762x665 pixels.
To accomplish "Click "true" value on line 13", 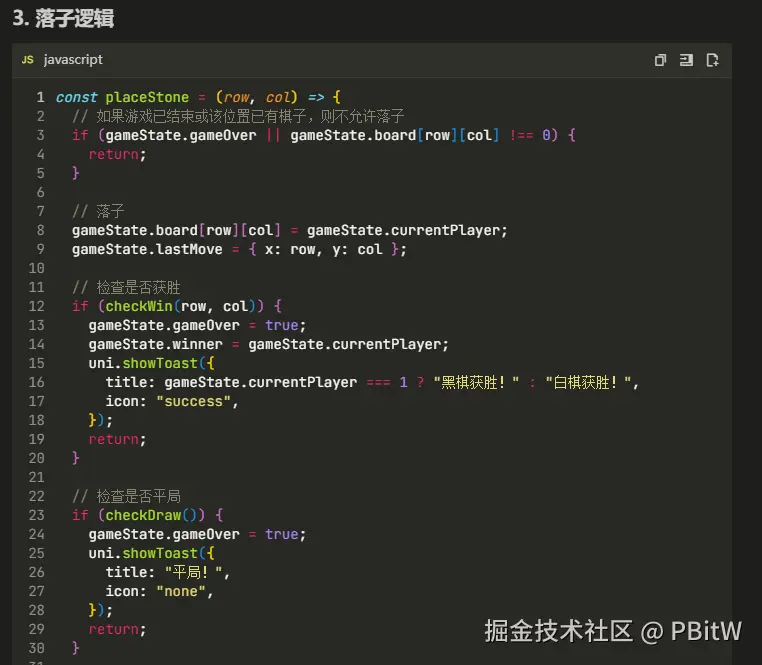I will [x=281, y=325].
